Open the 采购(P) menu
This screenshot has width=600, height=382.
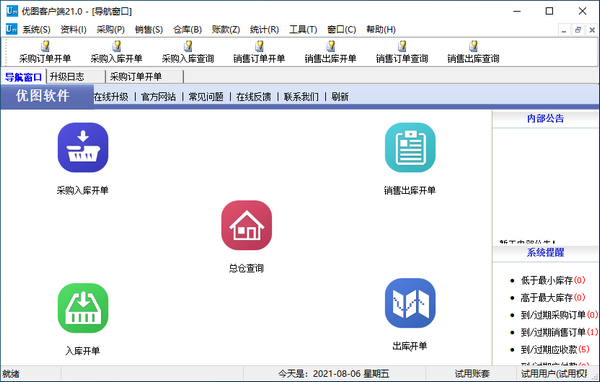[111, 29]
